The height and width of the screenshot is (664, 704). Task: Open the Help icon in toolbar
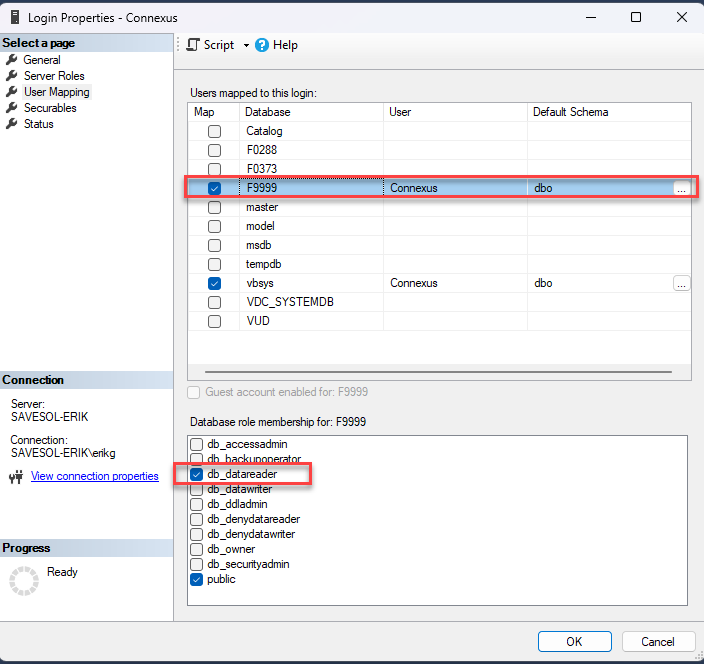point(262,45)
